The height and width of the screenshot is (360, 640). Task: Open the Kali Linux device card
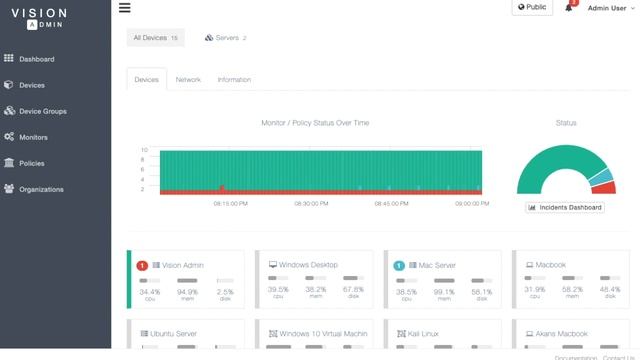point(442,334)
